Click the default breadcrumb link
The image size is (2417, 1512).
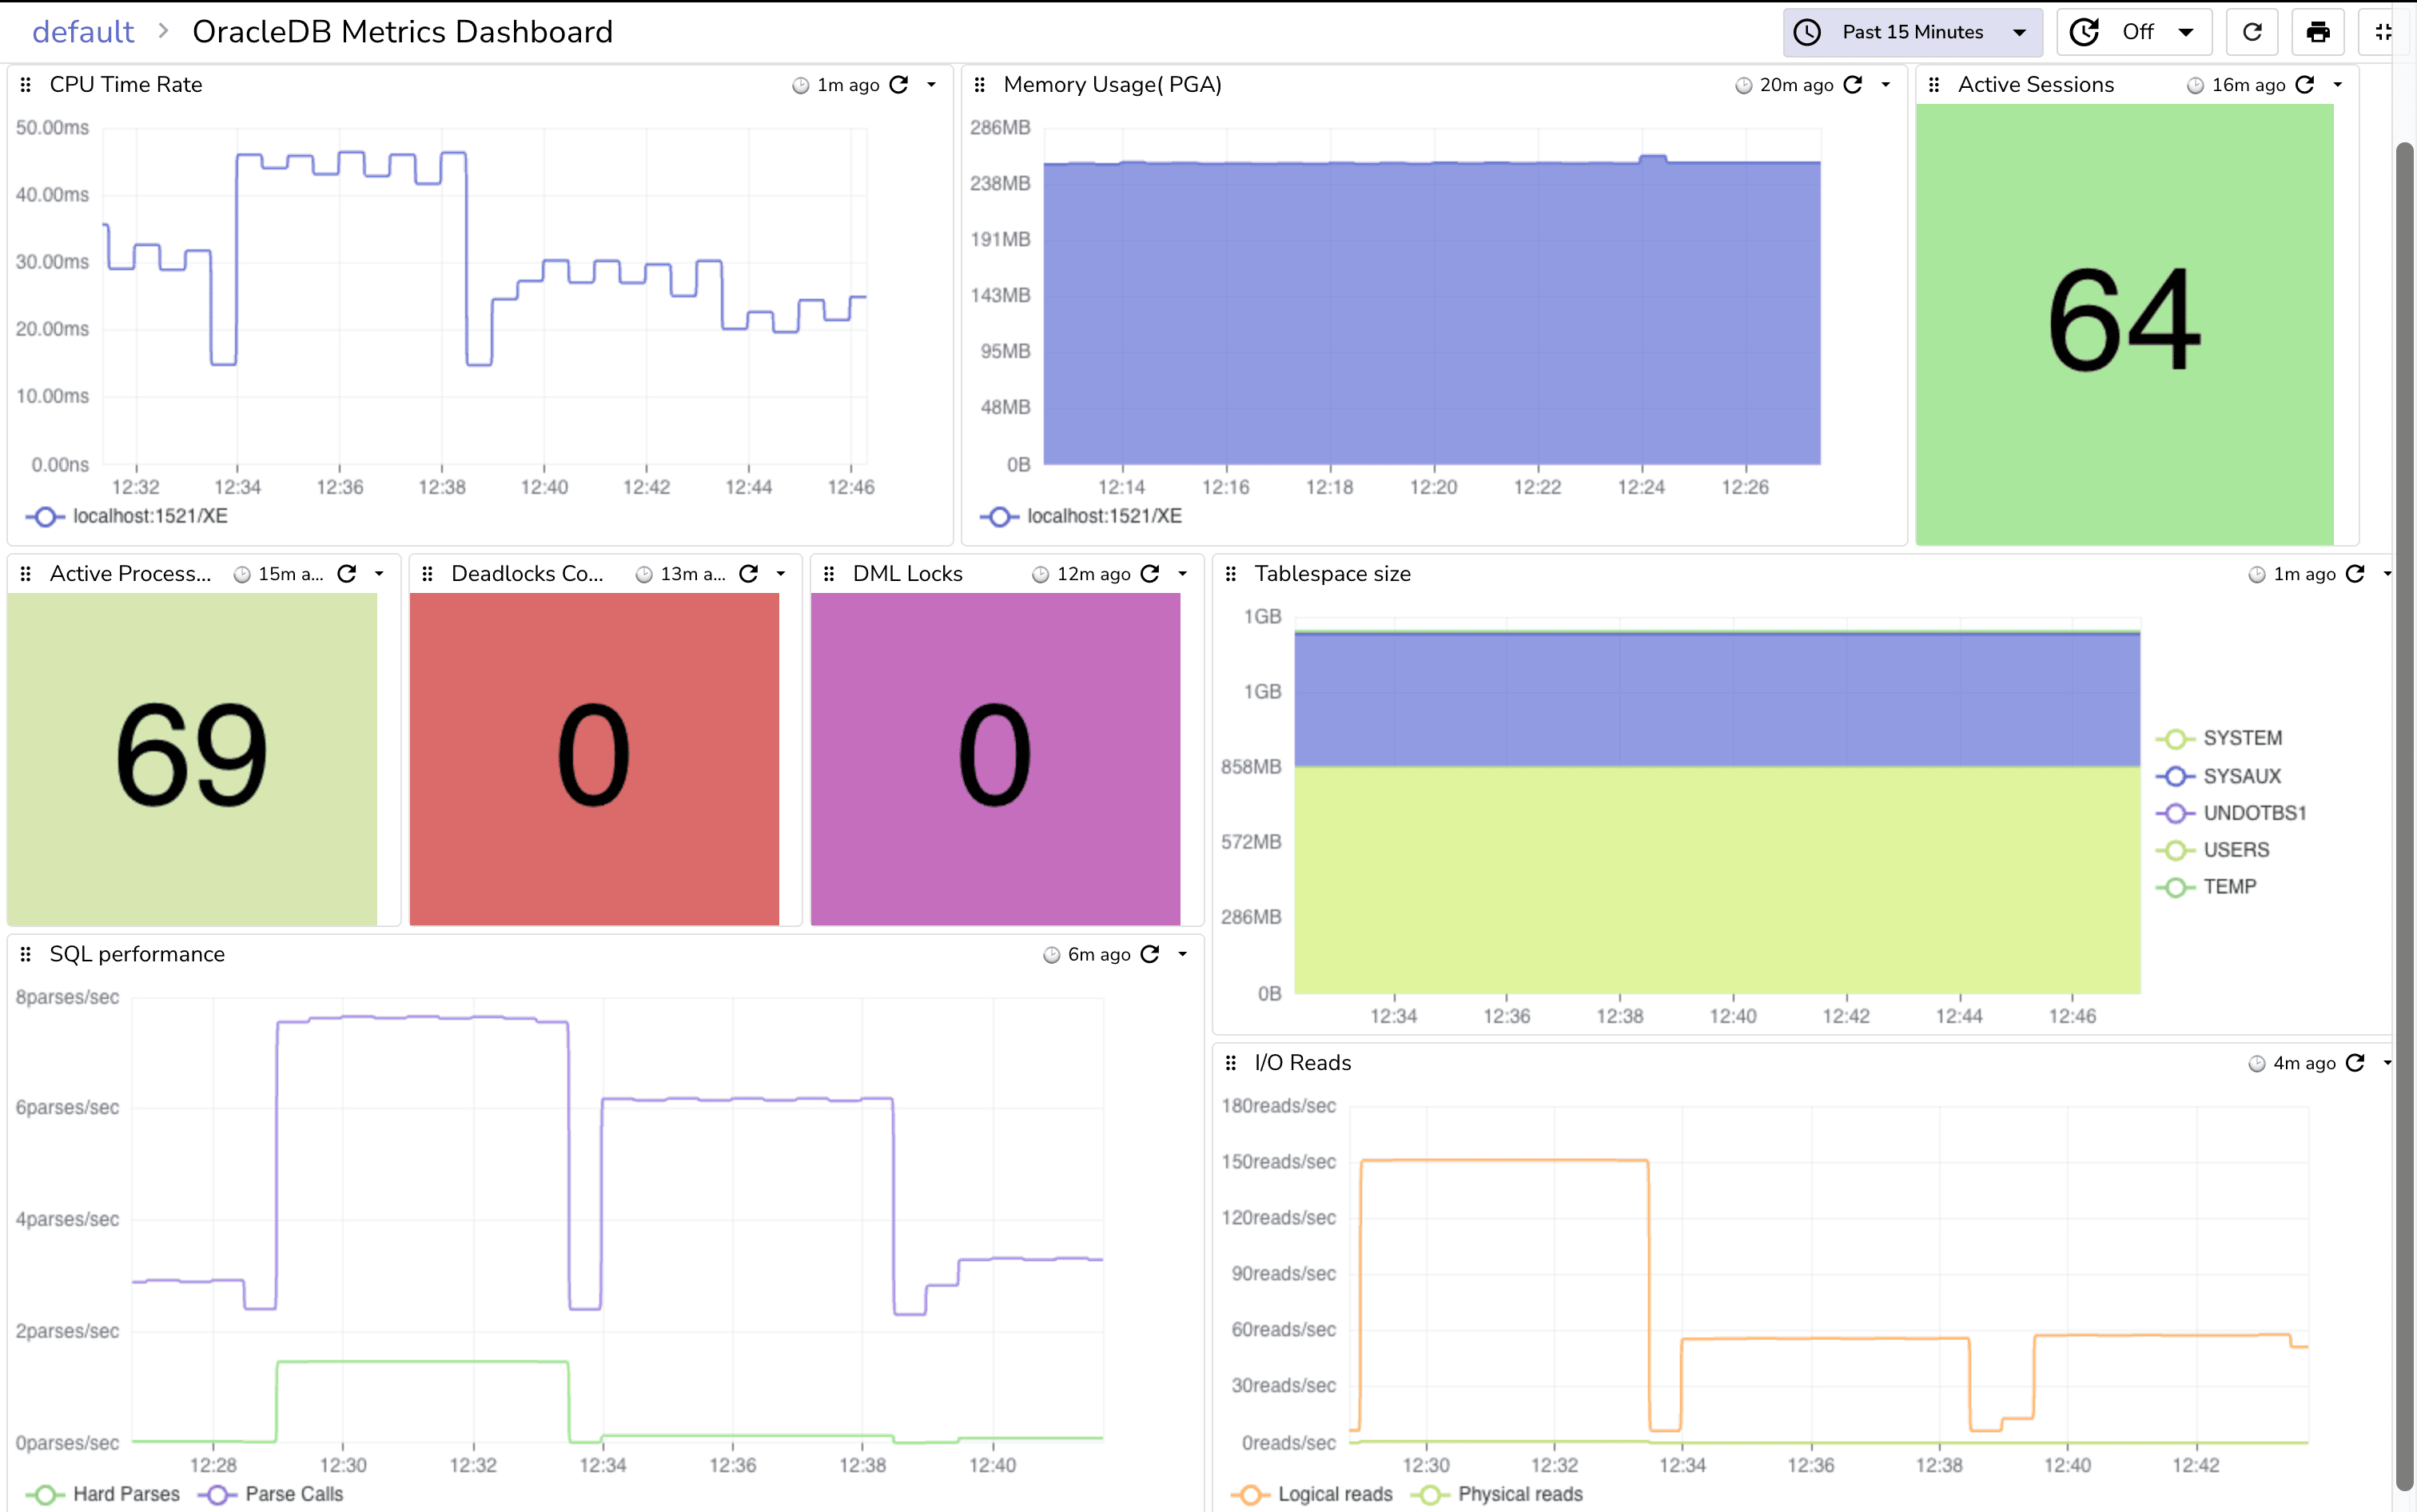point(84,31)
